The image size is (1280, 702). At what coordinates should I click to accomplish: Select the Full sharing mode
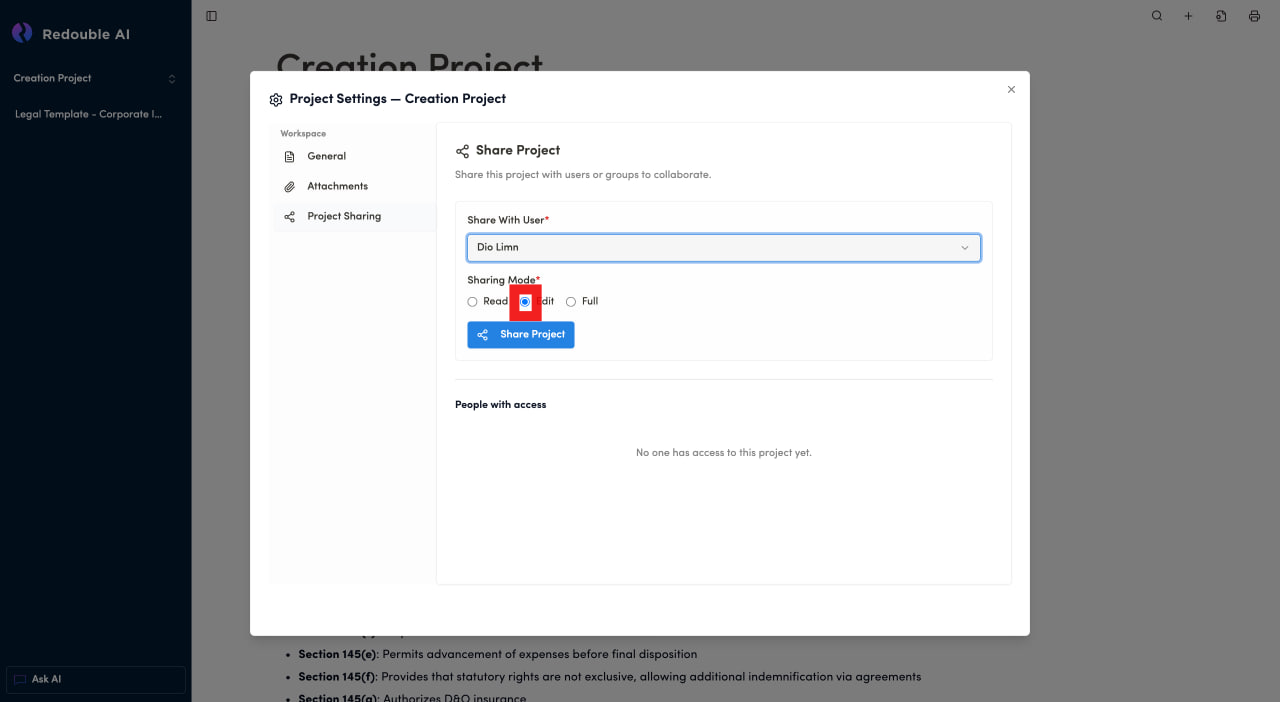point(571,302)
